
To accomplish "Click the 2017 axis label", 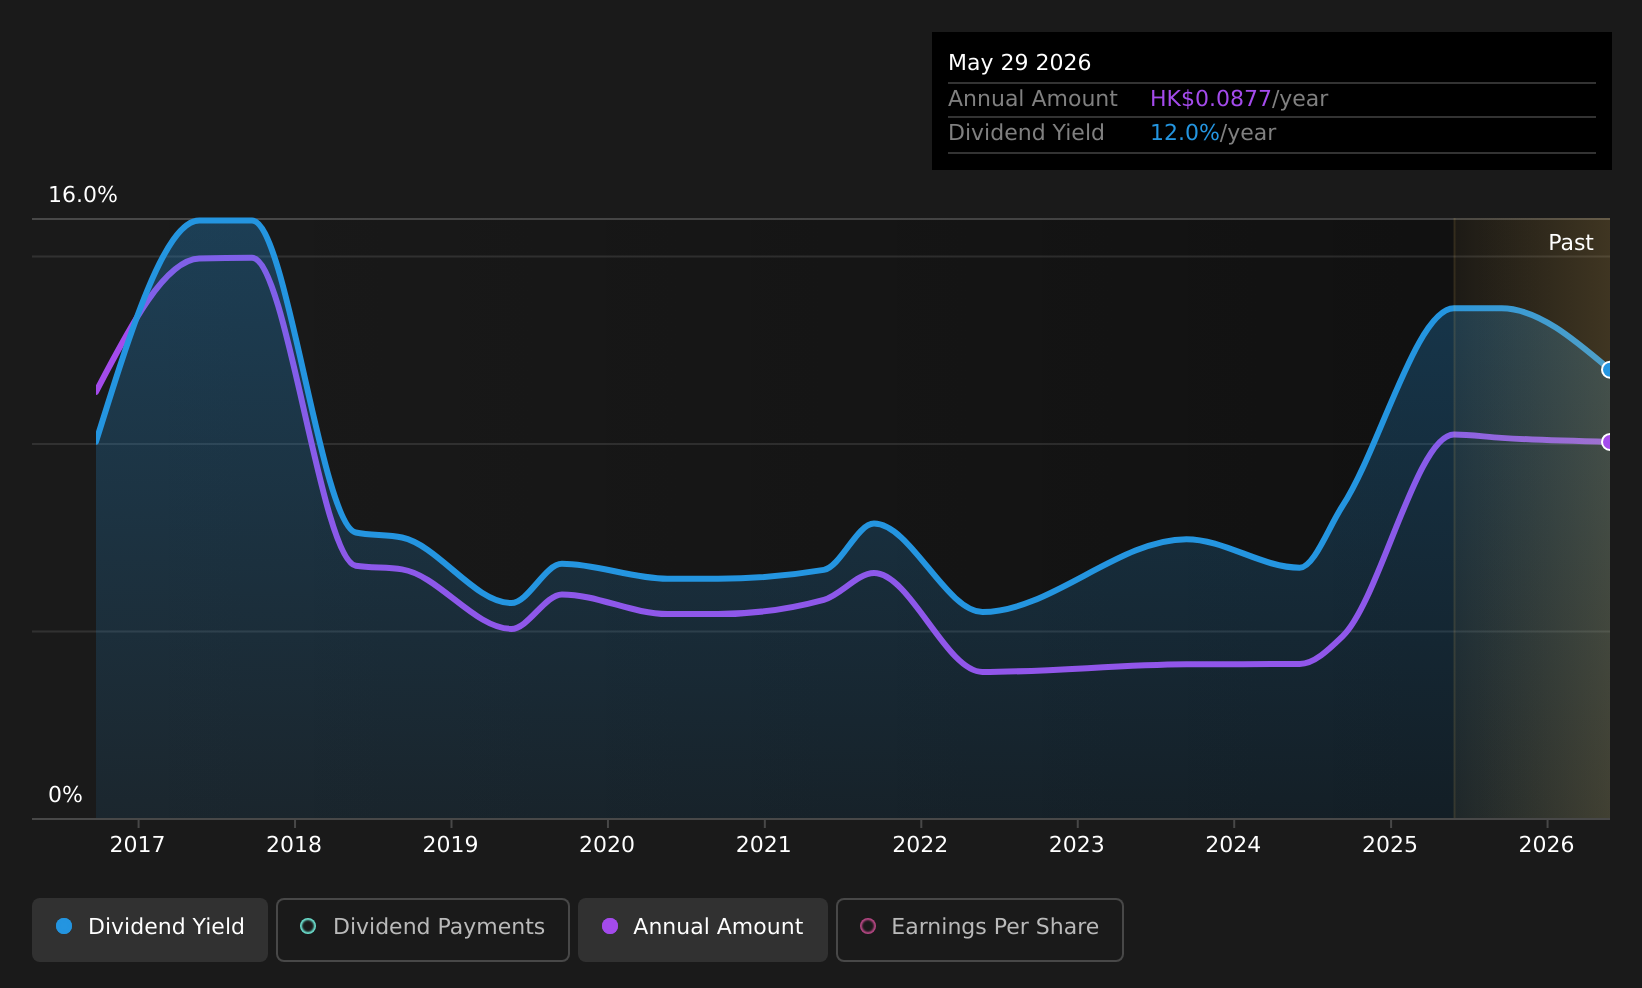I will click(137, 845).
